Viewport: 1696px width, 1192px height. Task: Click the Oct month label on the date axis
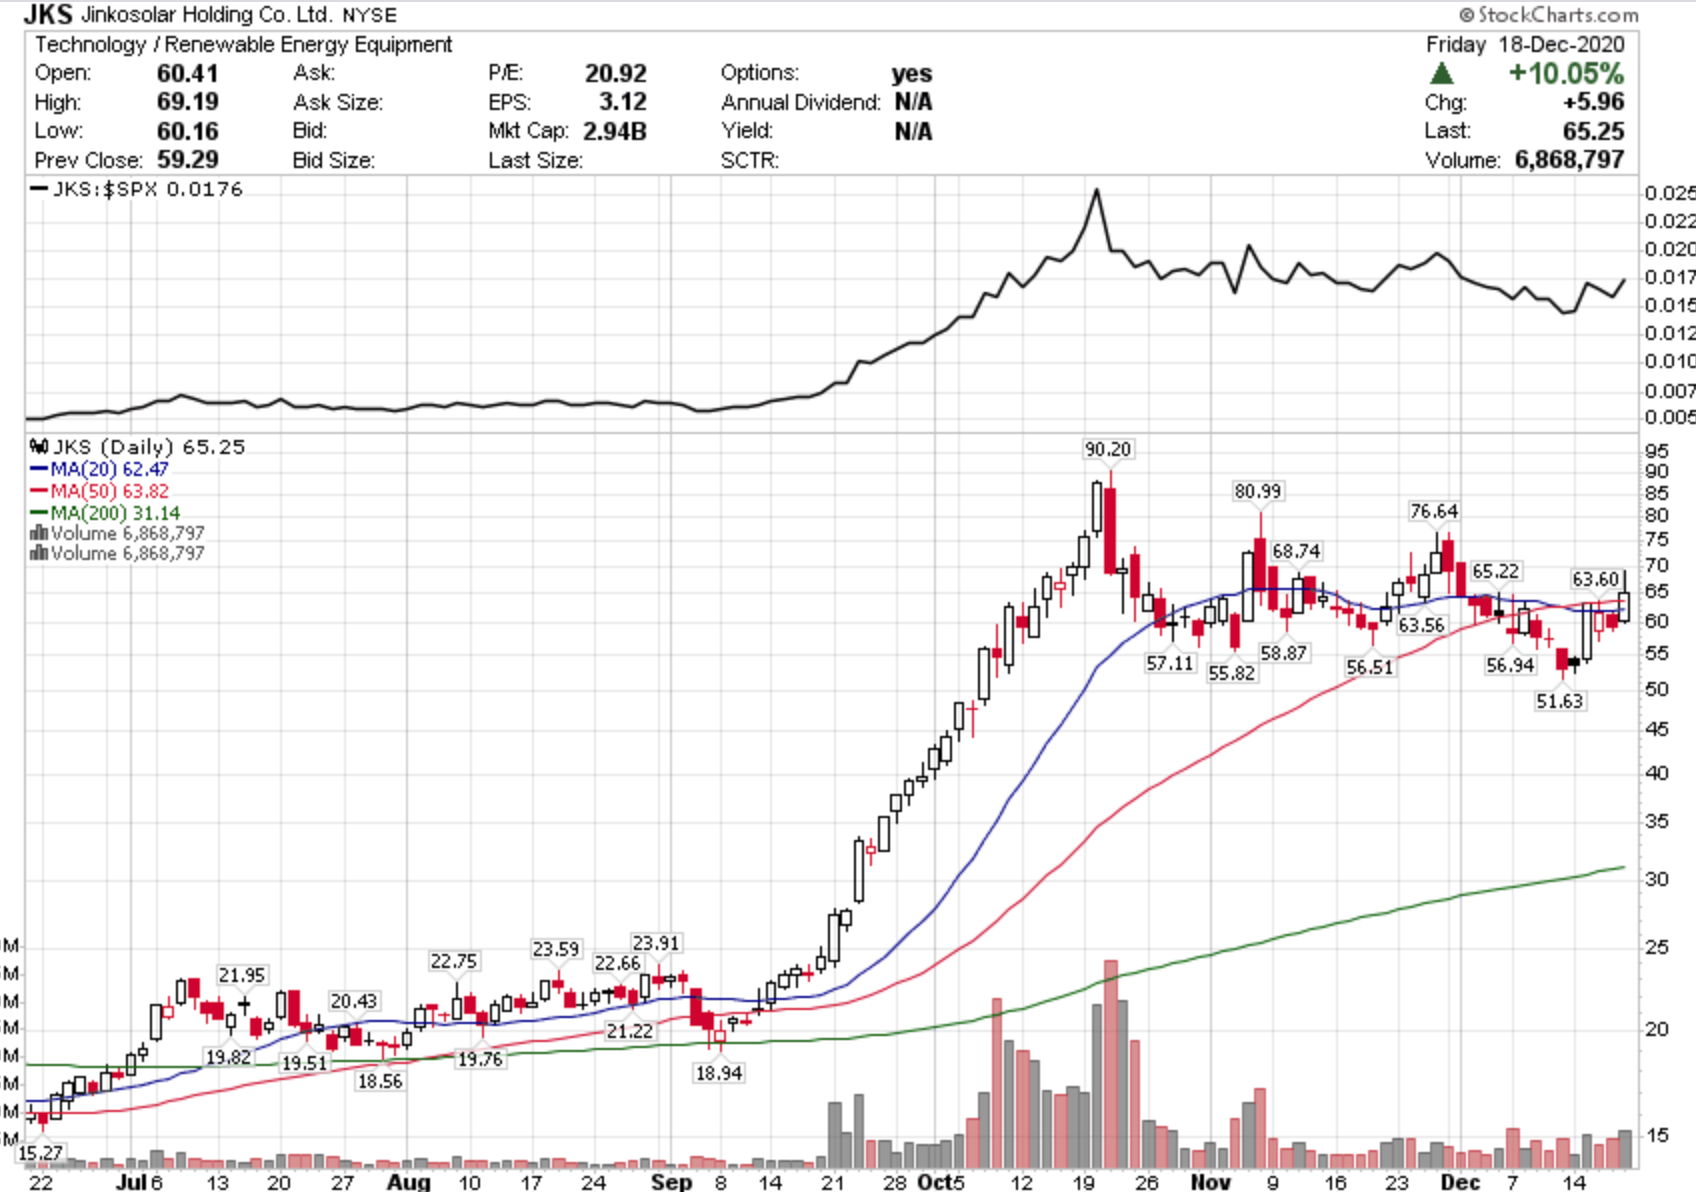(935, 1182)
